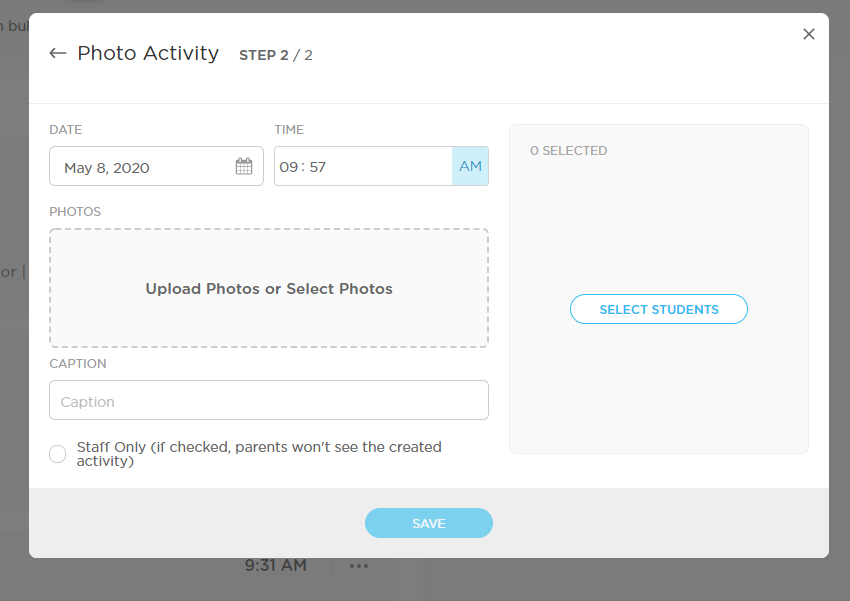Click the Photo Activity dialog title
The height and width of the screenshot is (601, 850).
146,53
